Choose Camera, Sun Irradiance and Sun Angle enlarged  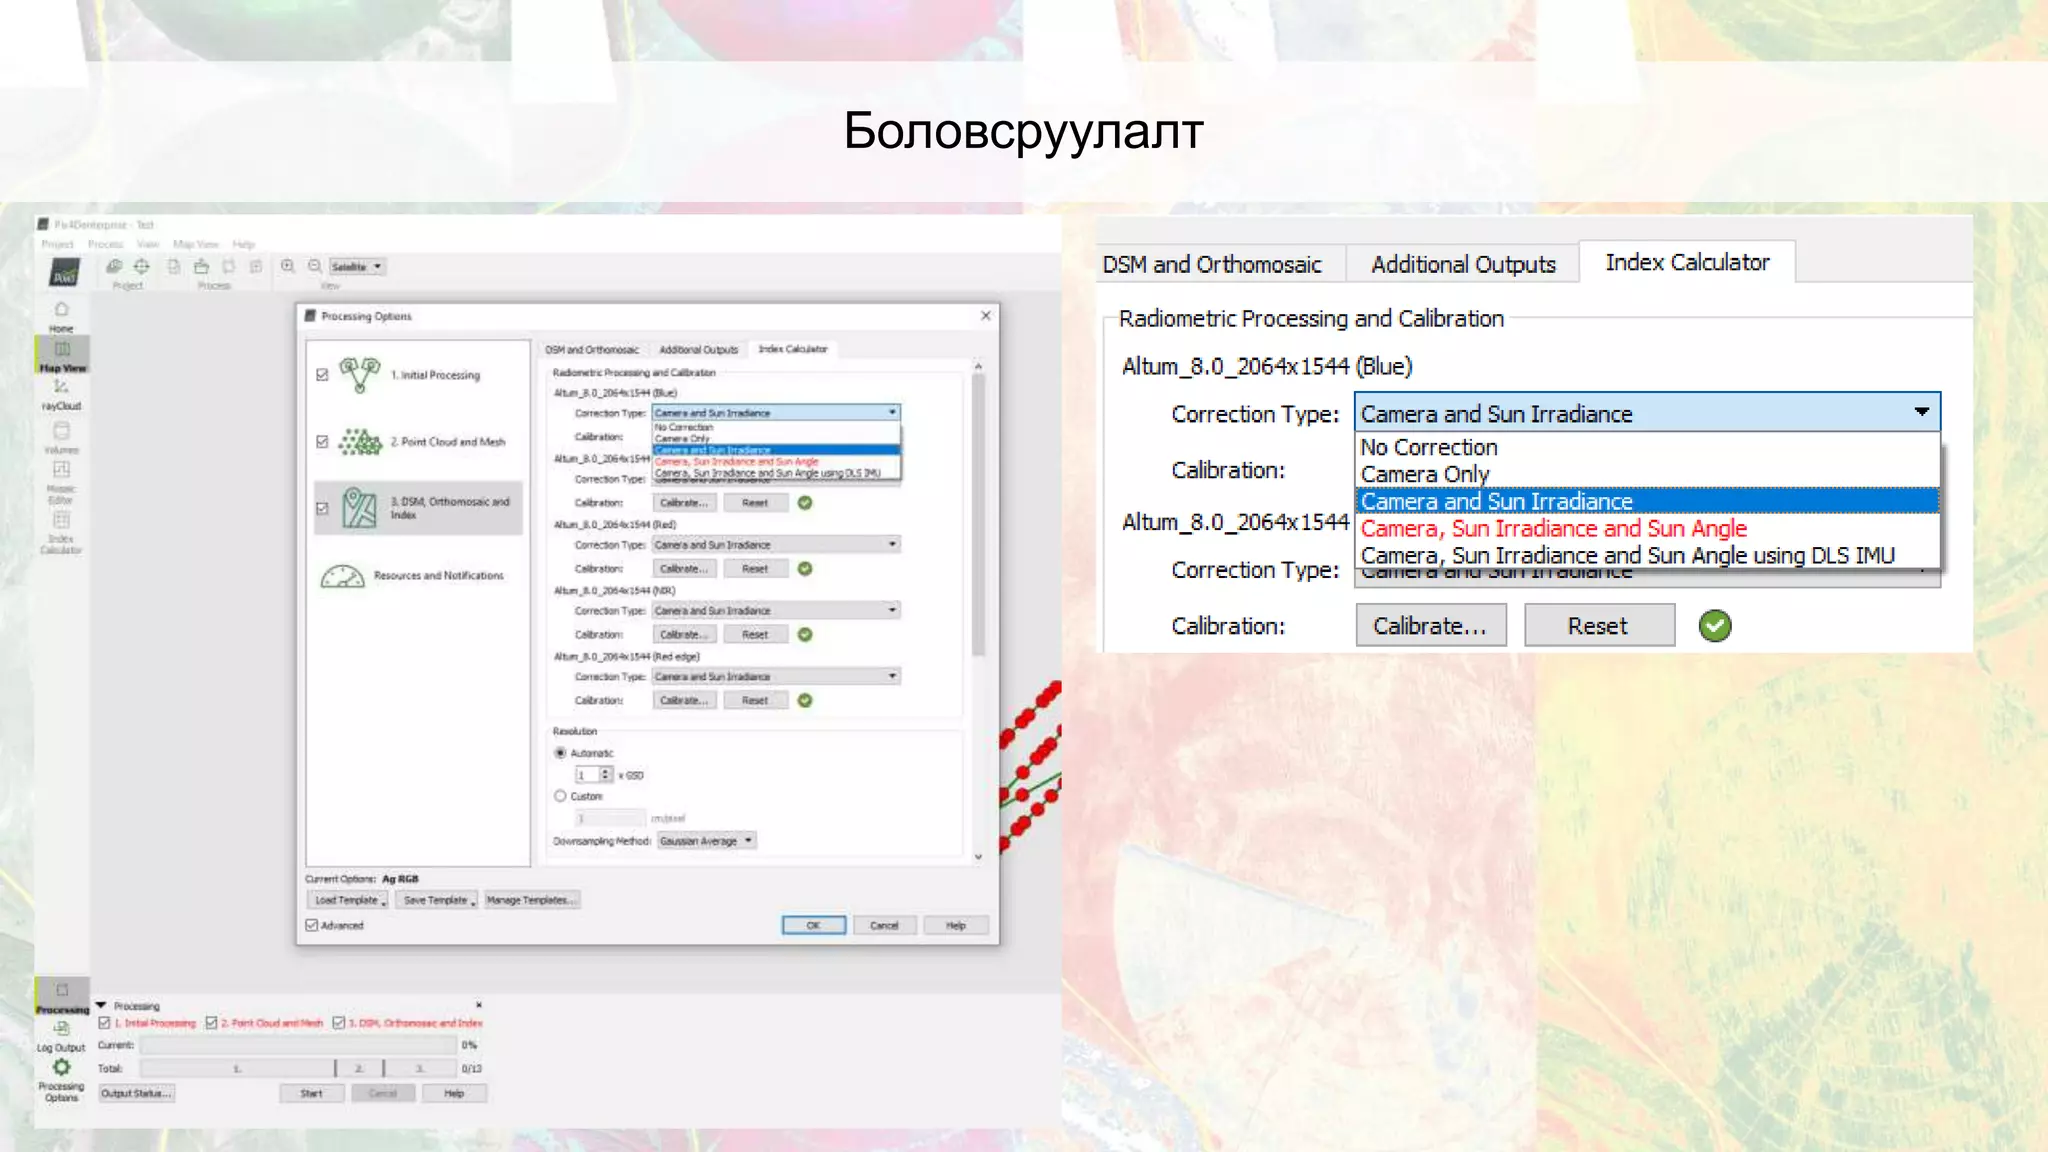click(x=1647, y=528)
